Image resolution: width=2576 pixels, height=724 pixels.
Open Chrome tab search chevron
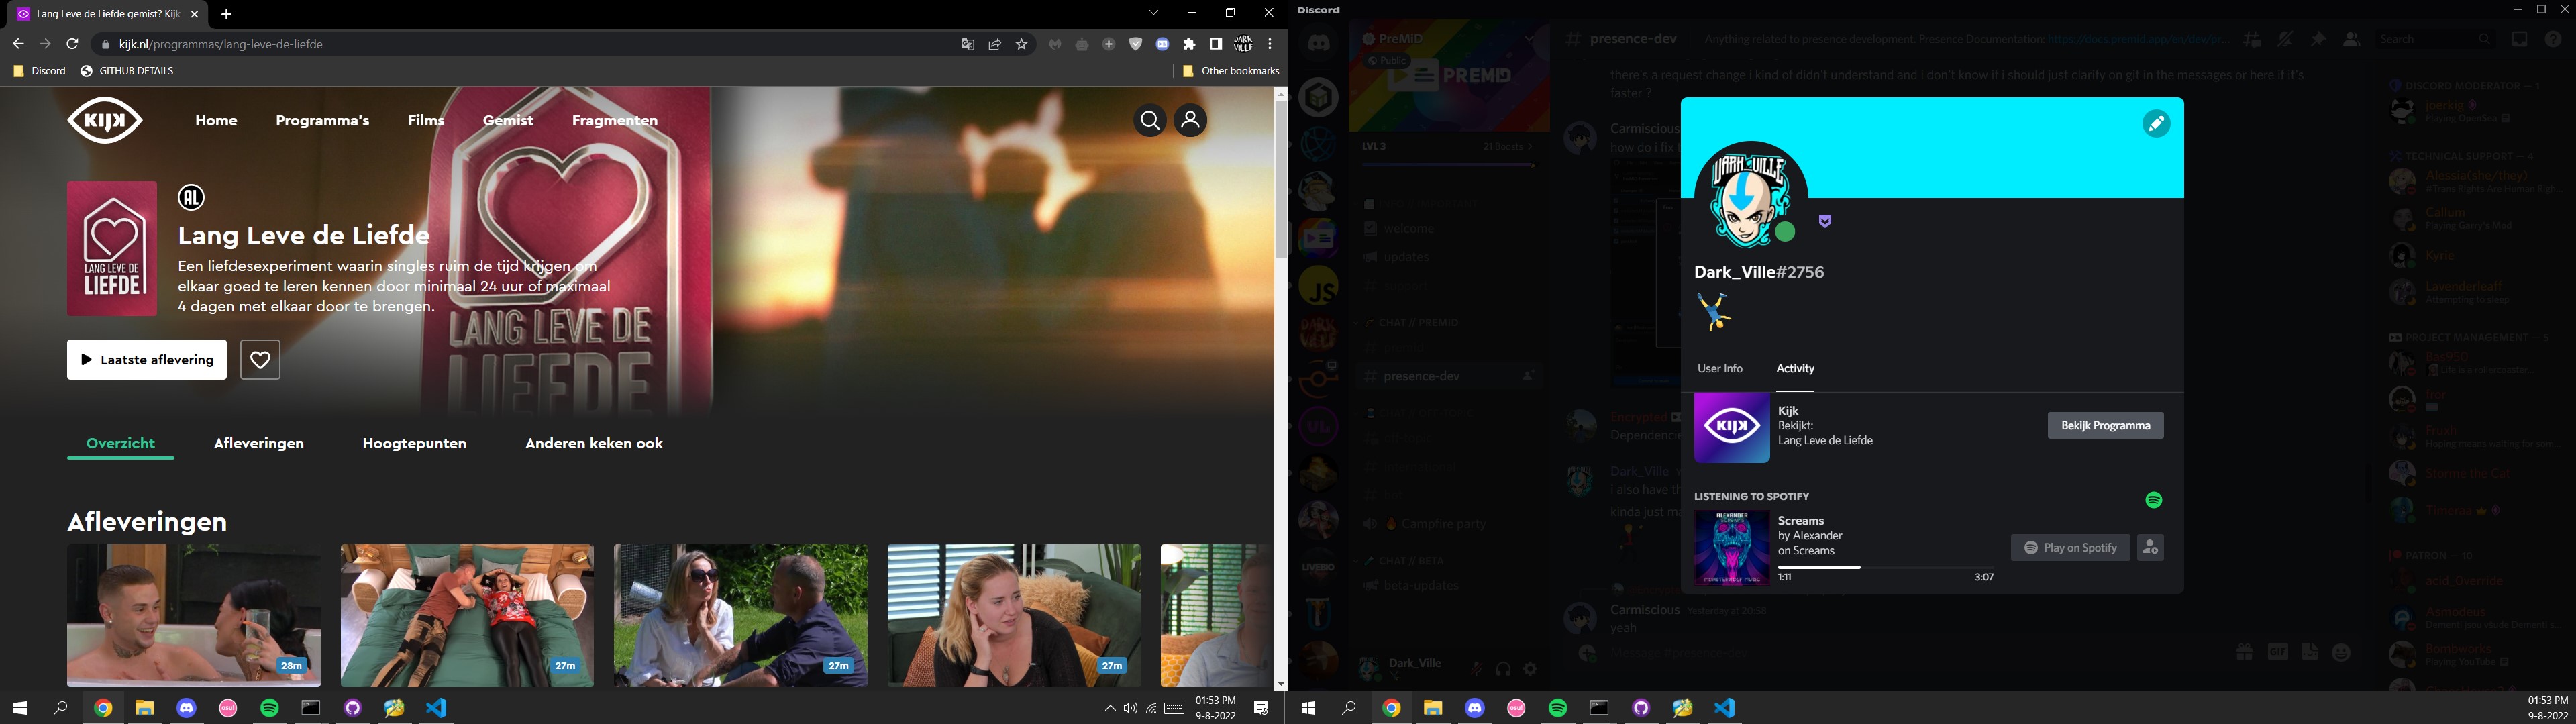pos(1154,13)
